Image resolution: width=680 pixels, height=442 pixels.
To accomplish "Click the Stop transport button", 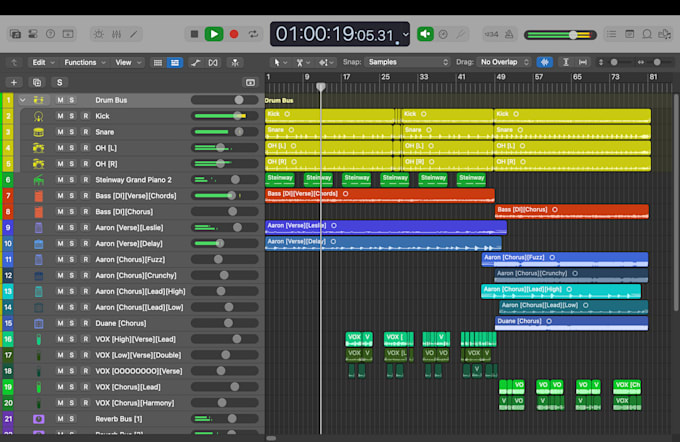I will point(194,34).
